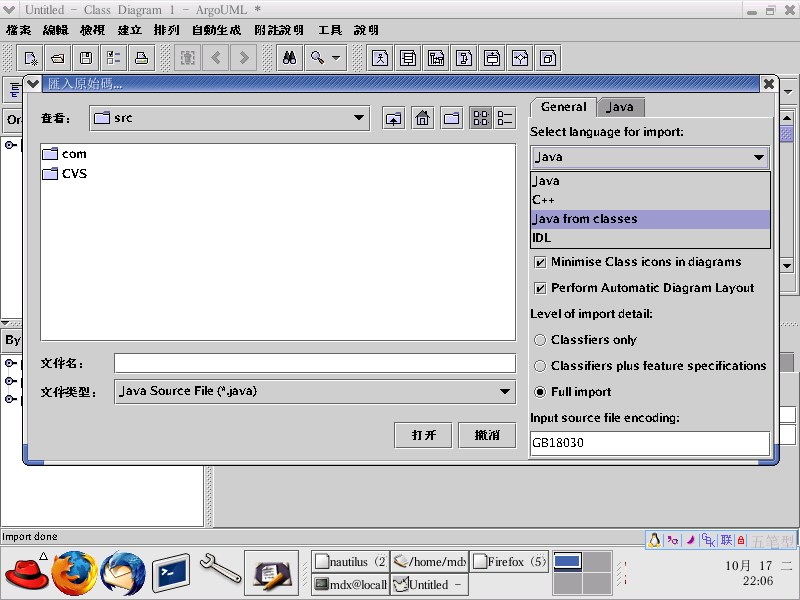Click the 文件名 file name field
The height and width of the screenshot is (600, 800).
[x=315, y=363]
